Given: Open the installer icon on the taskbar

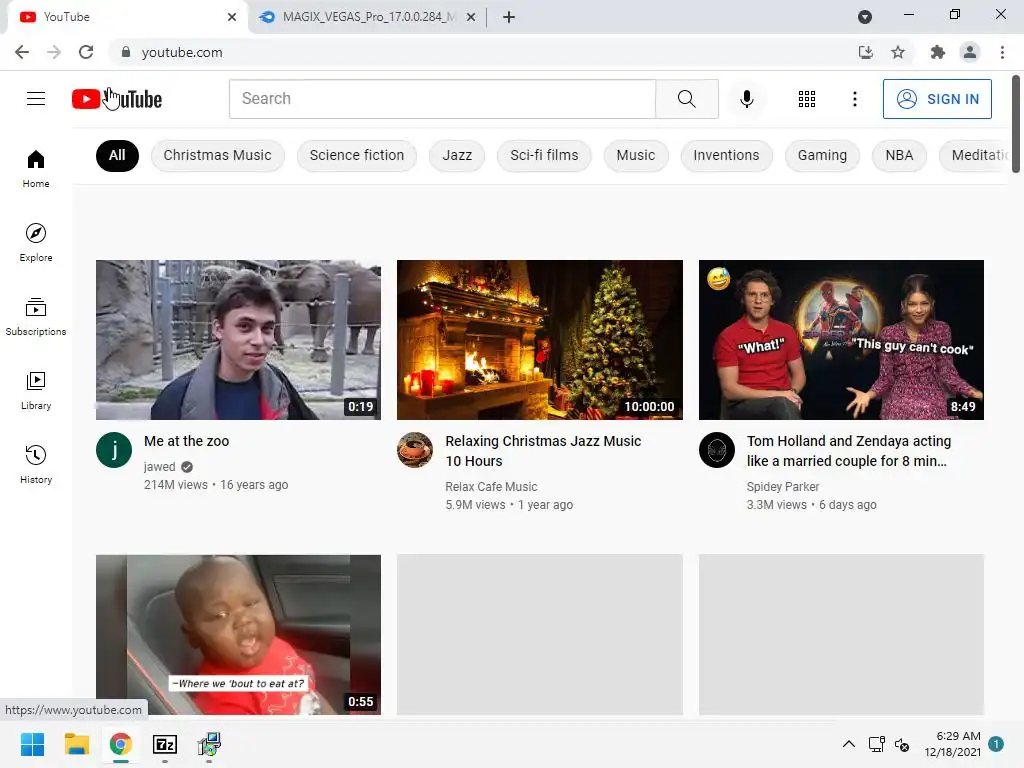Looking at the screenshot, I should click(x=209, y=744).
